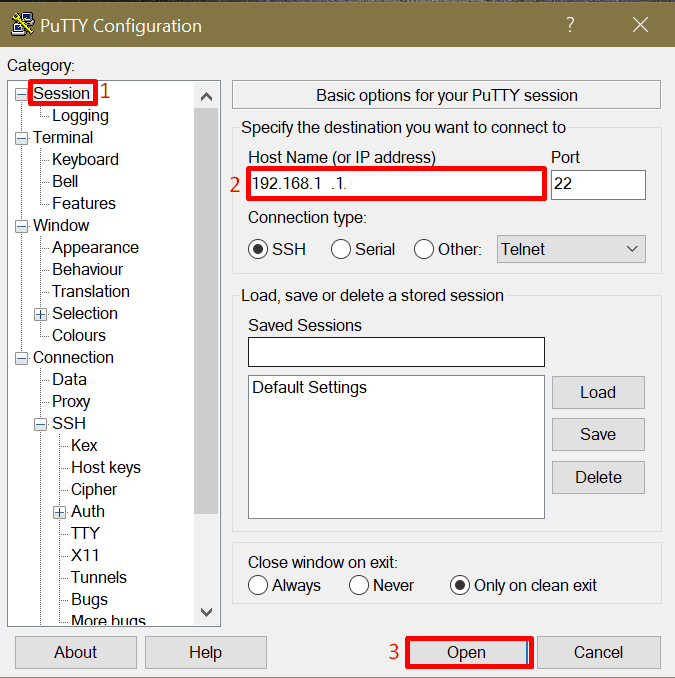Screen dimensions: 675x678
Task: Expand the Selection tree node
Action: tap(40, 314)
